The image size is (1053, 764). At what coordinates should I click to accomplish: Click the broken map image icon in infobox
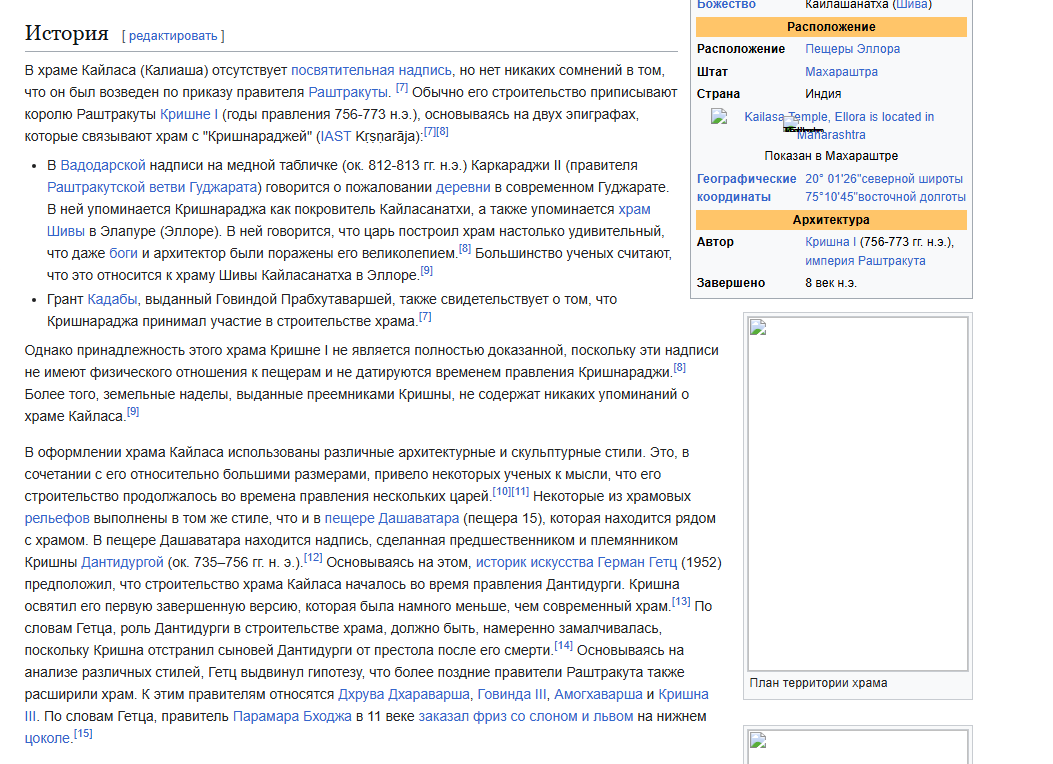[x=719, y=117]
